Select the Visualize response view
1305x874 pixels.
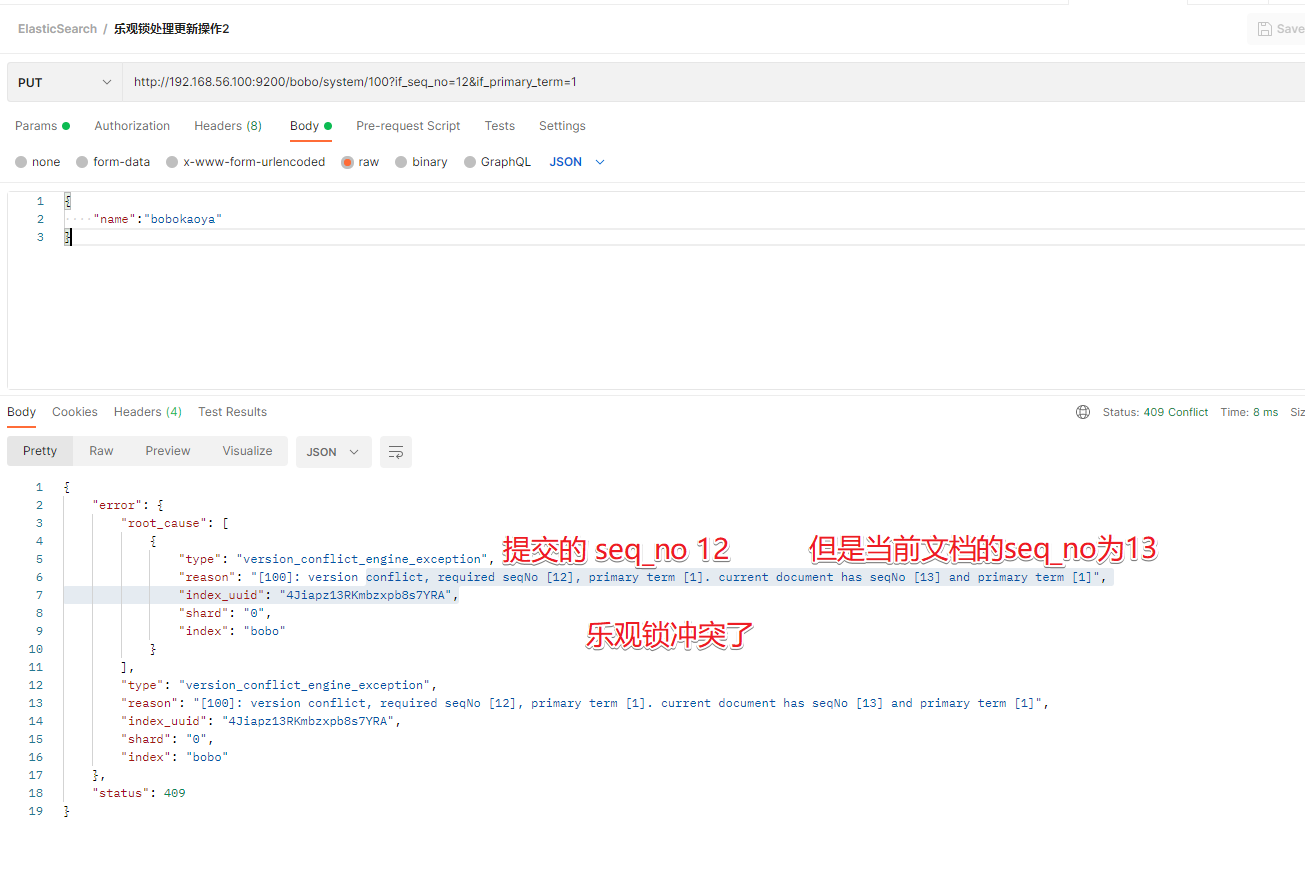[x=247, y=451]
